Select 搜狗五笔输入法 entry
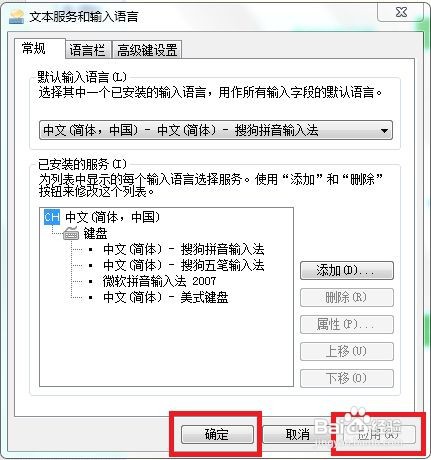 point(184,265)
